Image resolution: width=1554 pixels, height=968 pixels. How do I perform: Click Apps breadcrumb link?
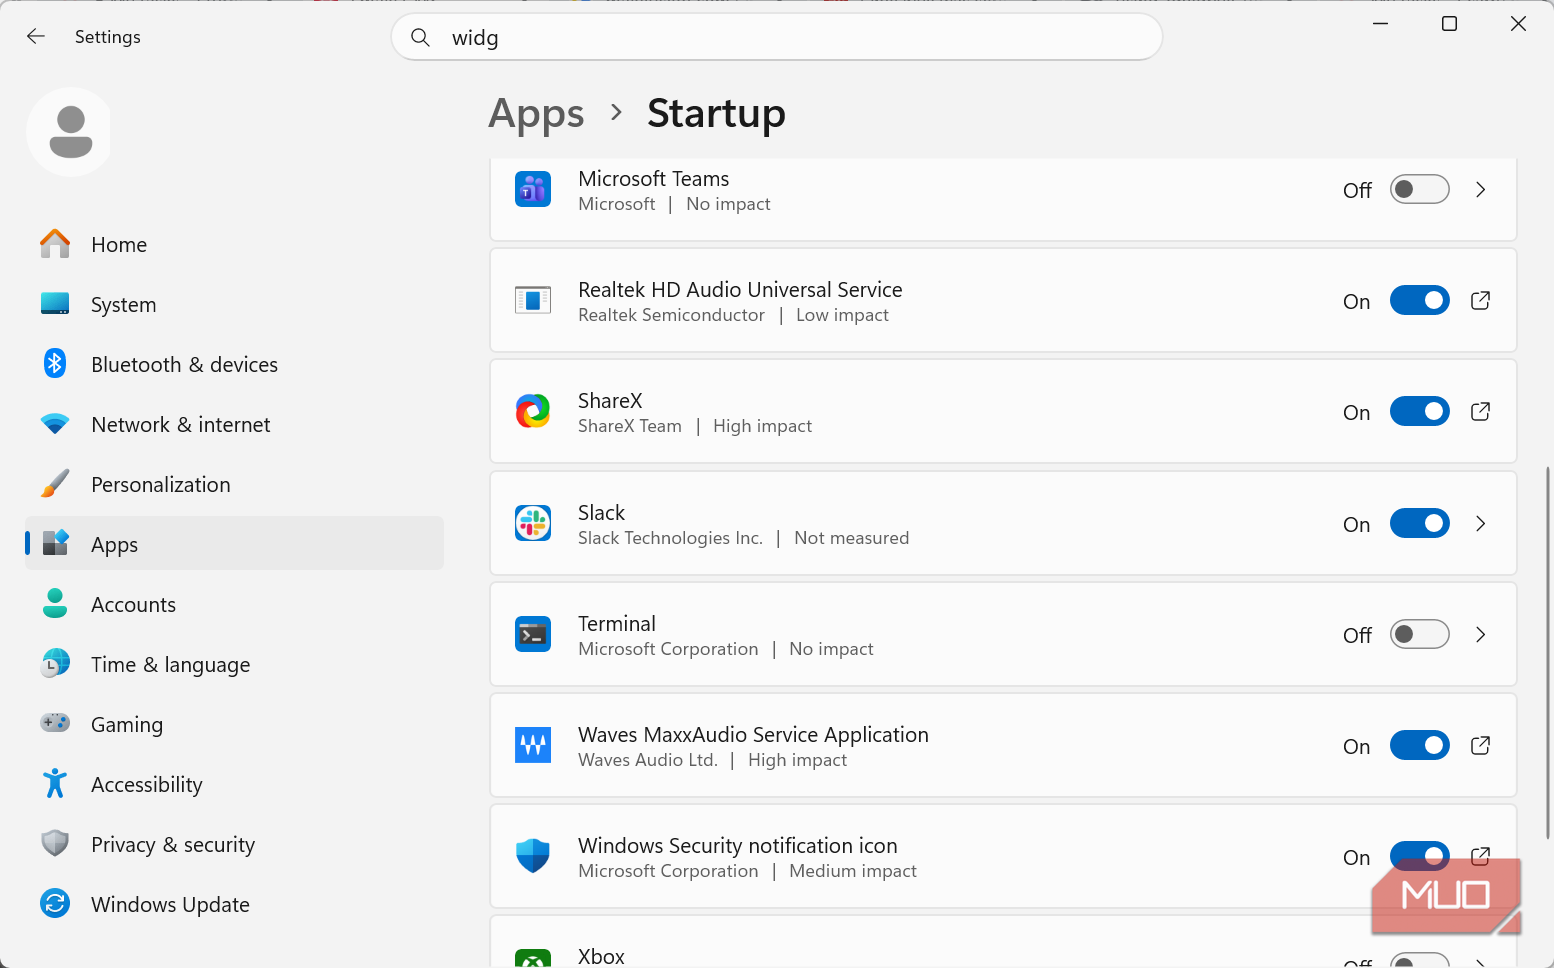point(536,114)
